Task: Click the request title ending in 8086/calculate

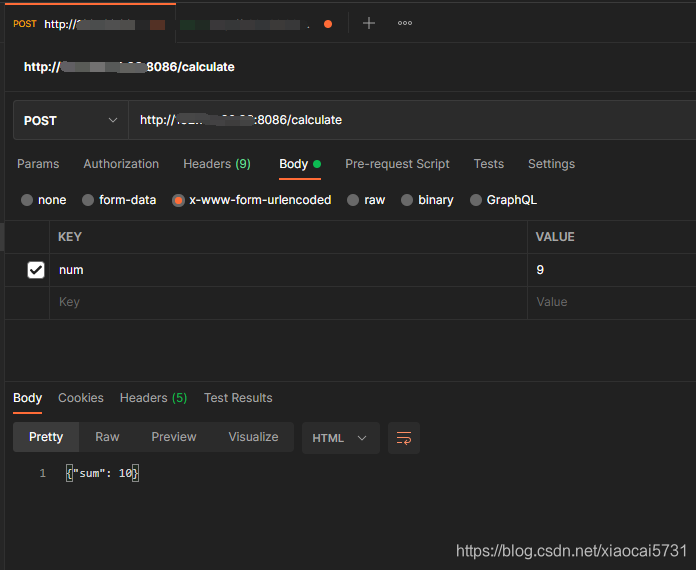Action: 129,67
